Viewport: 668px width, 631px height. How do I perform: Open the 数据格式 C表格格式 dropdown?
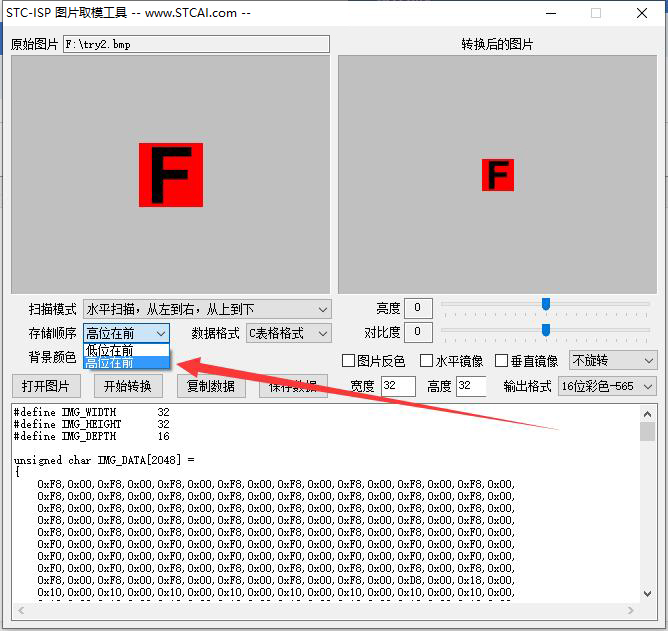[289, 333]
